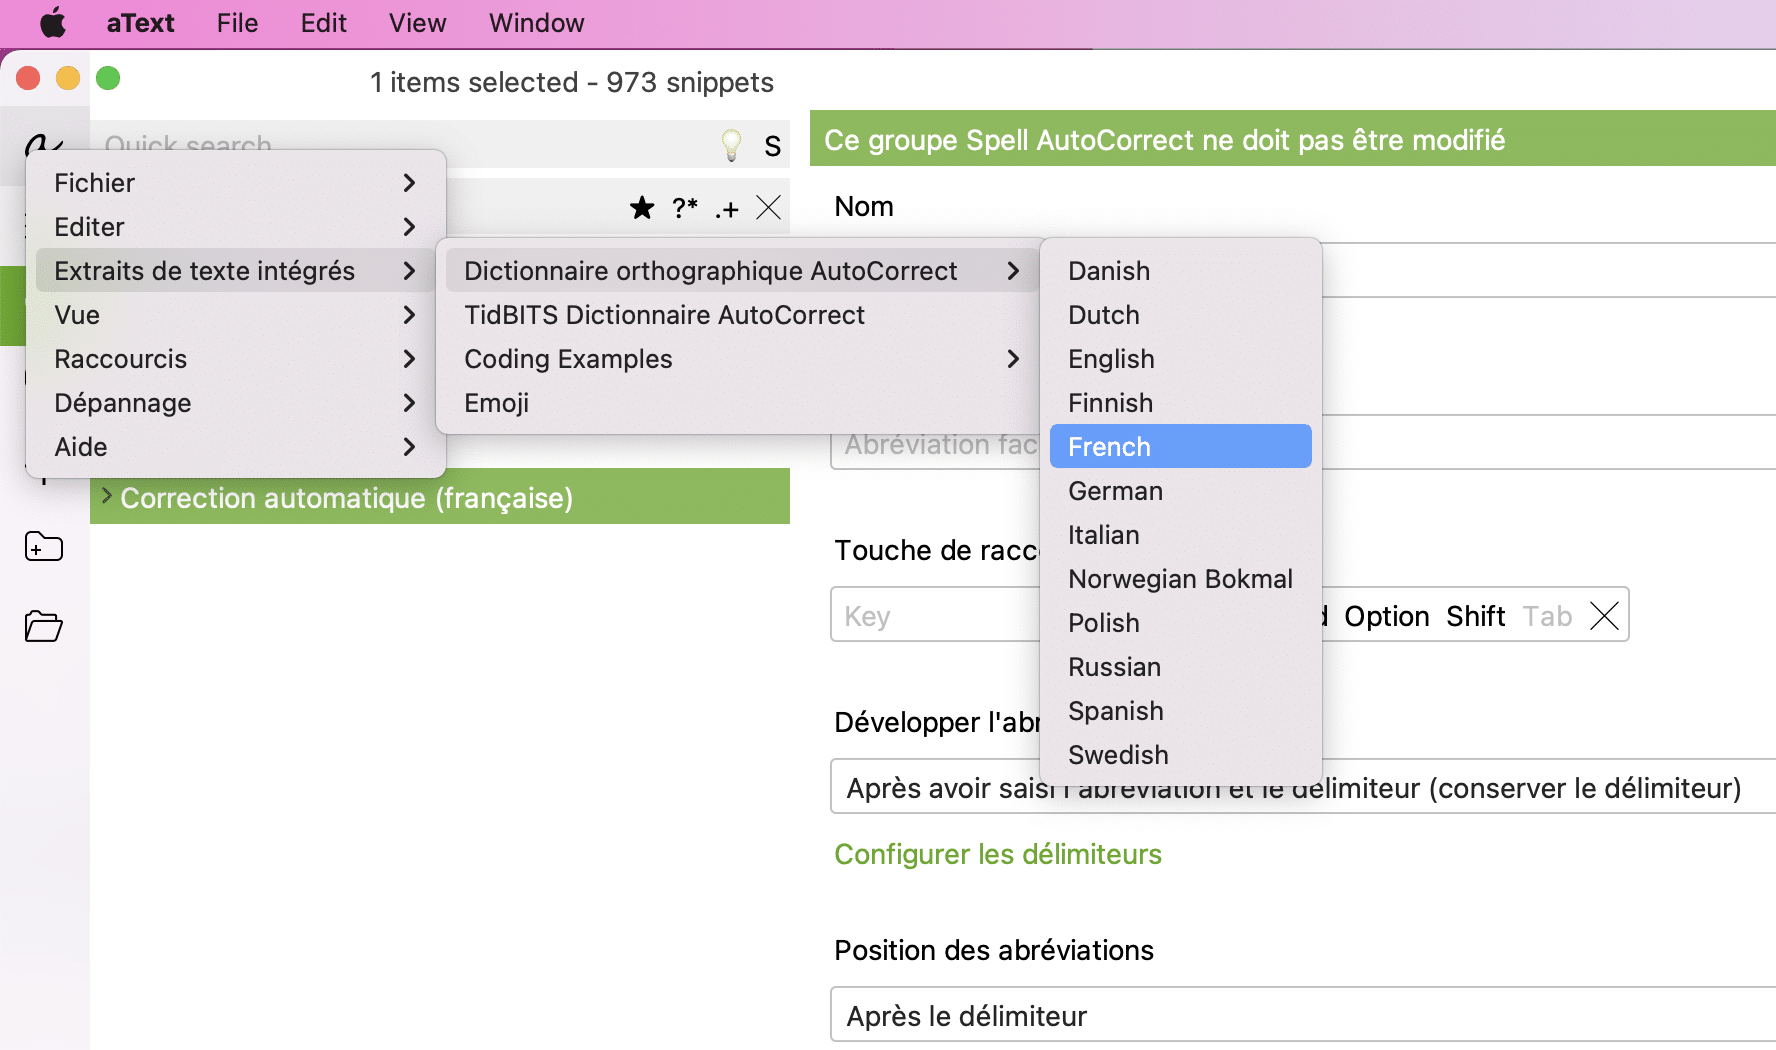This screenshot has width=1776, height=1050.
Task: Open the File menu in menu bar
Action: click(x=237, y=23)
